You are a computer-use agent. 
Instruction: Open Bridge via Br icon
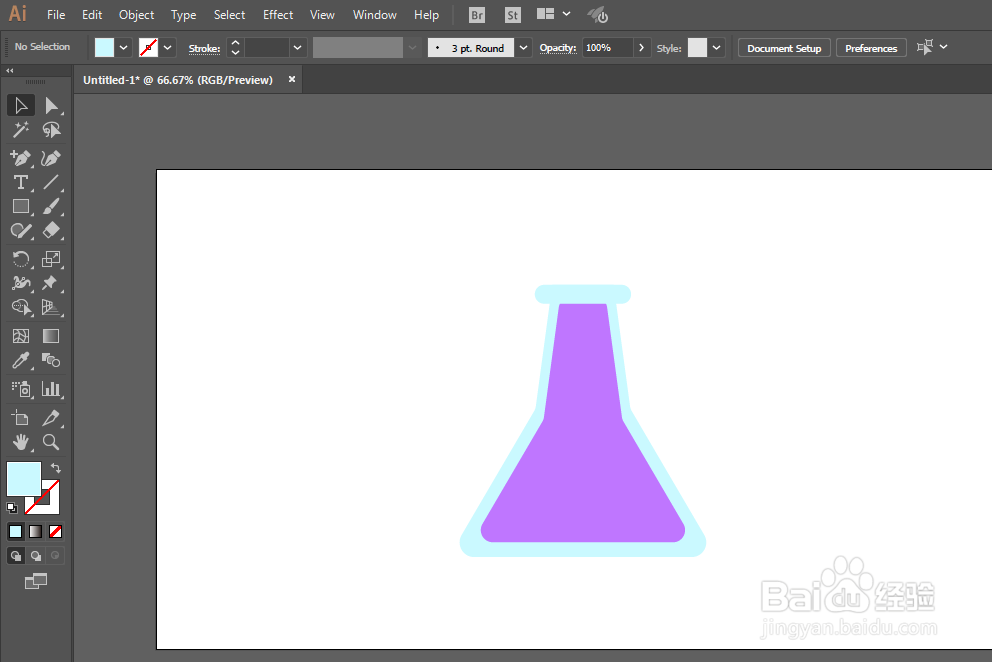click(x=477, y=15)
